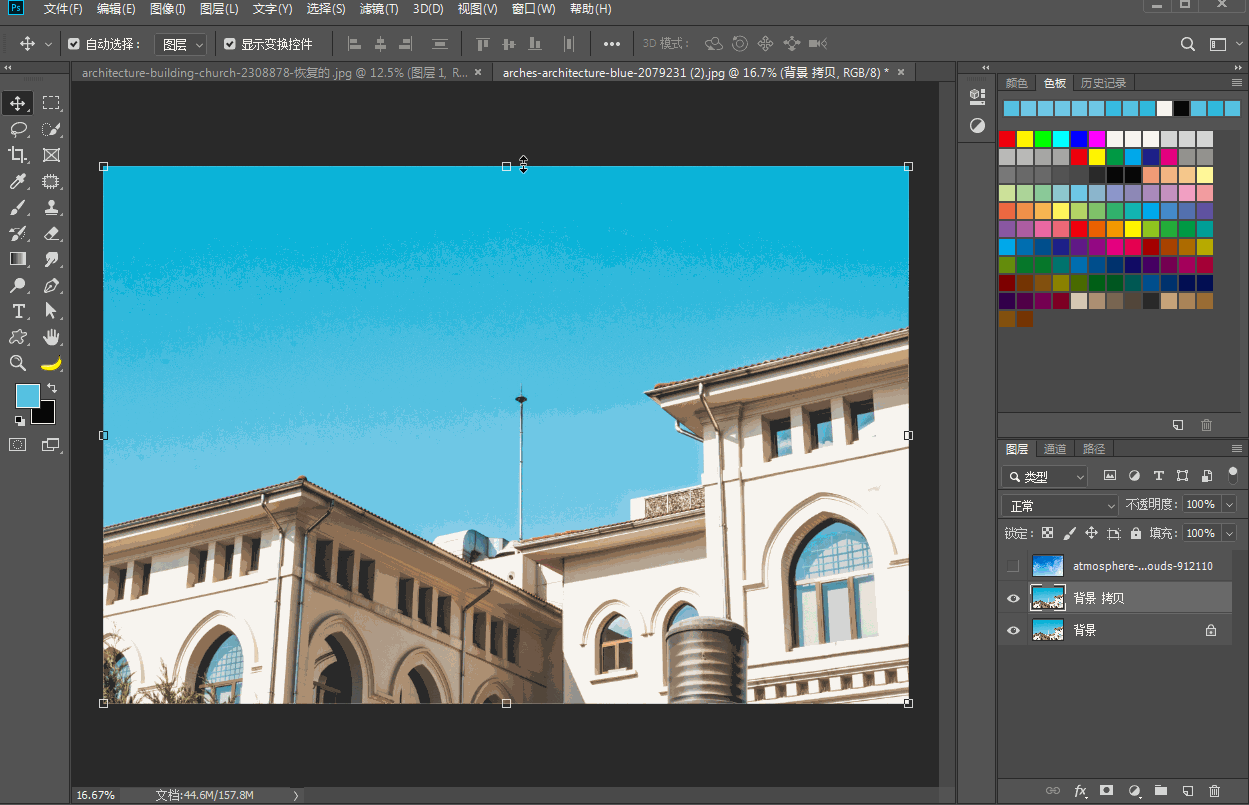The width and height of the screenshot is (1249, 805).
Task: Open the 滤镜(T) menu
Action: [x=377, y=9]
